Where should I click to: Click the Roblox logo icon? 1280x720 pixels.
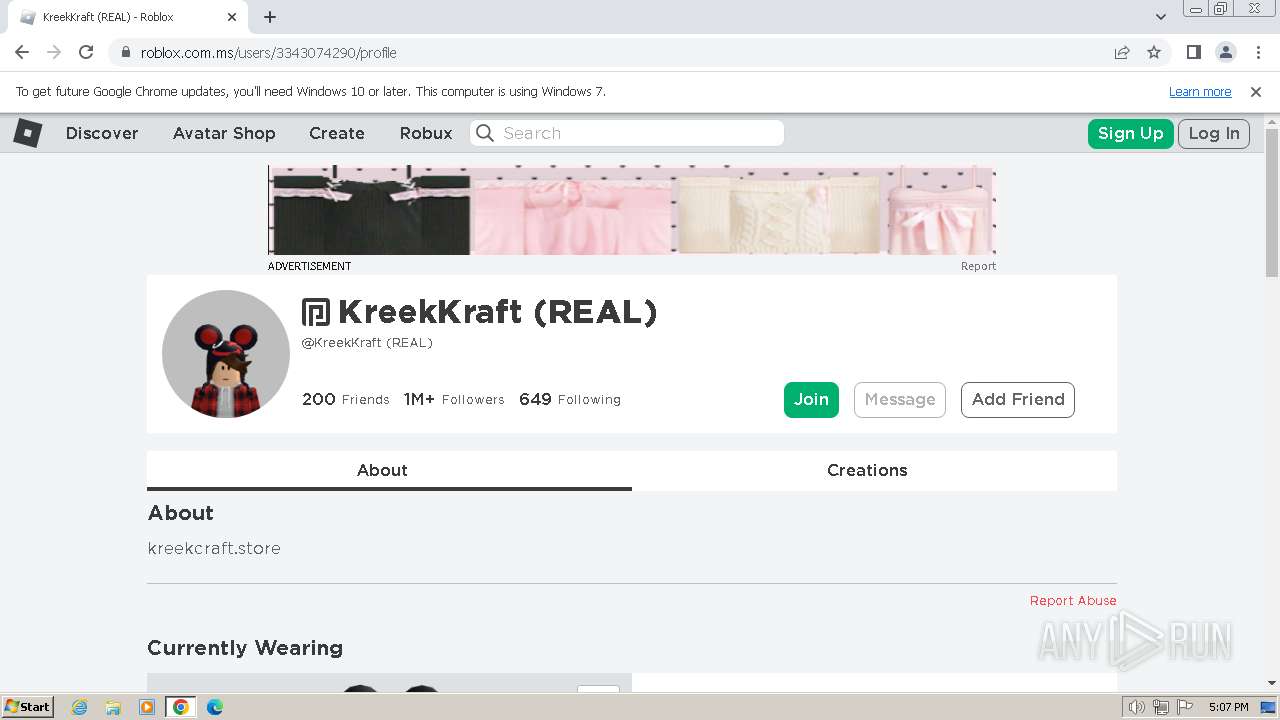click(x=27, y=133)
